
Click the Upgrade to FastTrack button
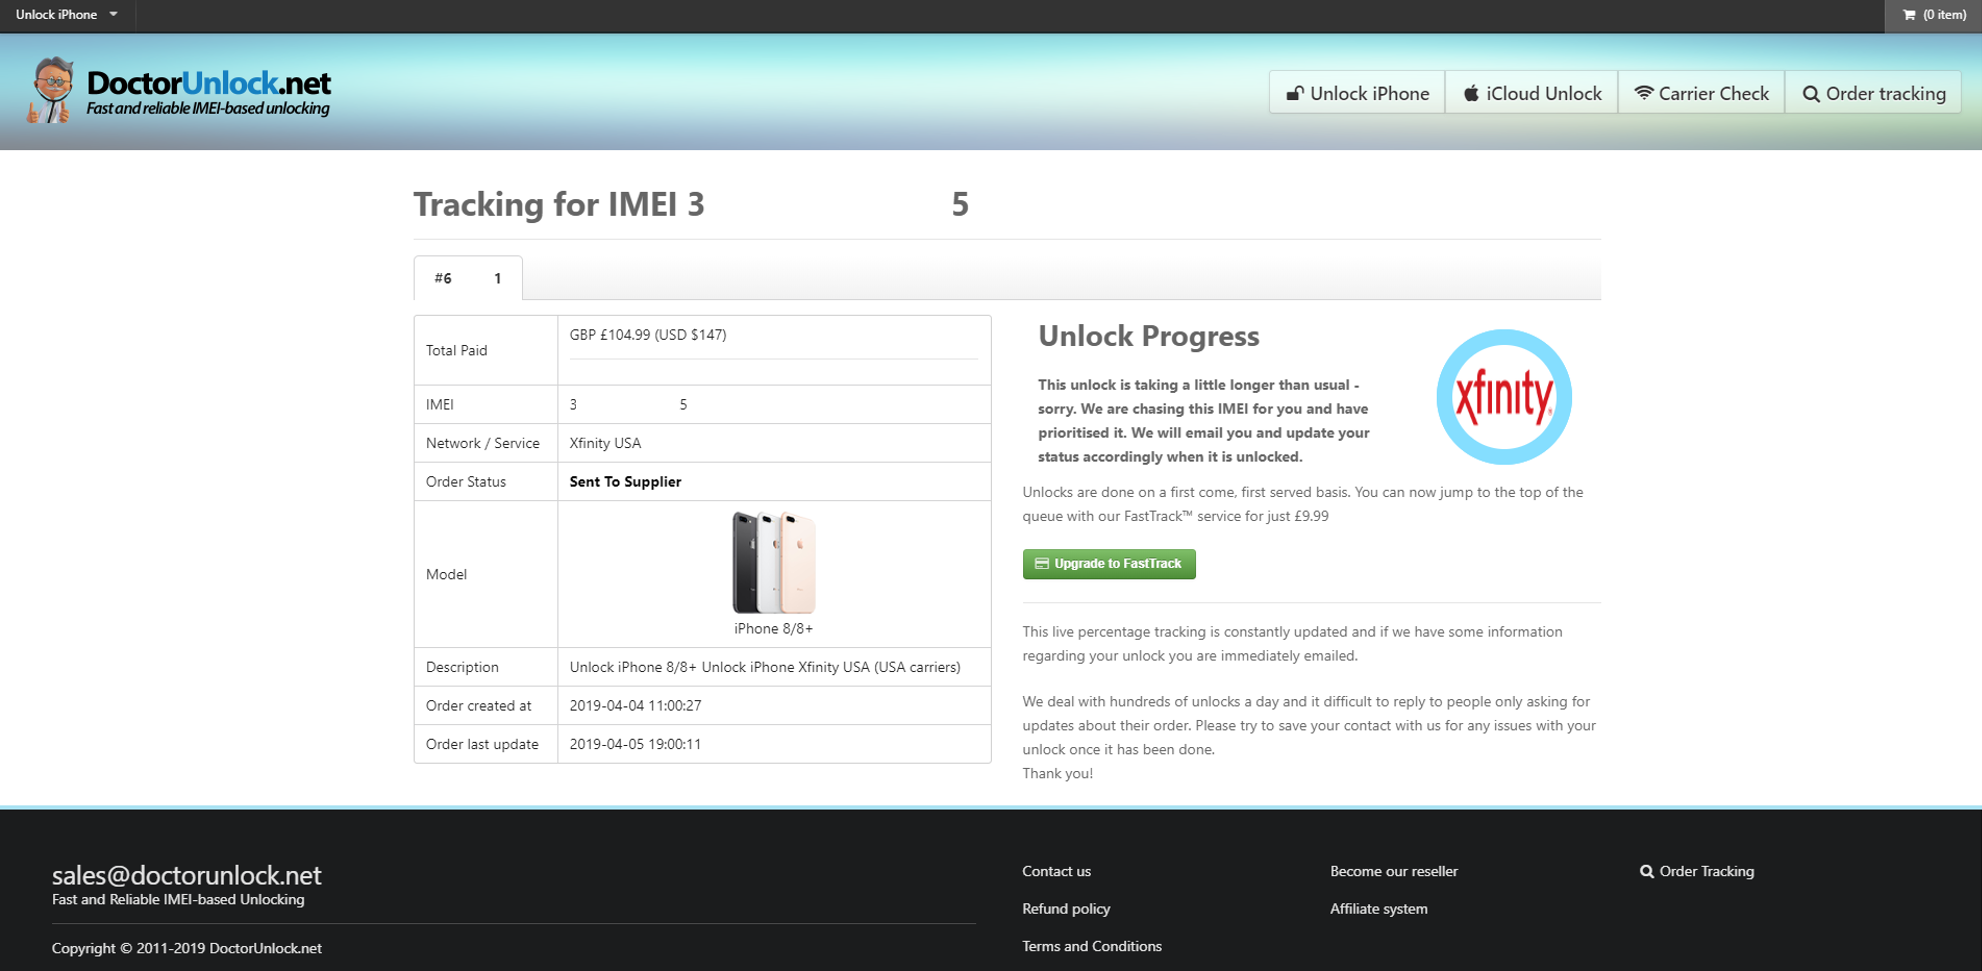coord(1109,564)
